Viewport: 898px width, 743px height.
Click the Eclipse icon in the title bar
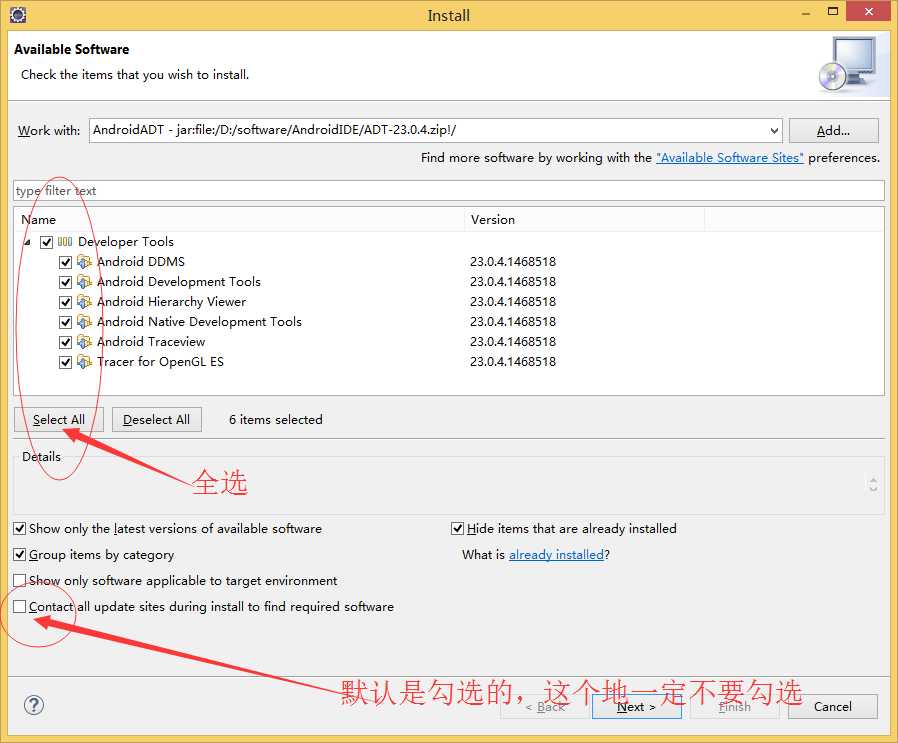click(x=18, y=15)
